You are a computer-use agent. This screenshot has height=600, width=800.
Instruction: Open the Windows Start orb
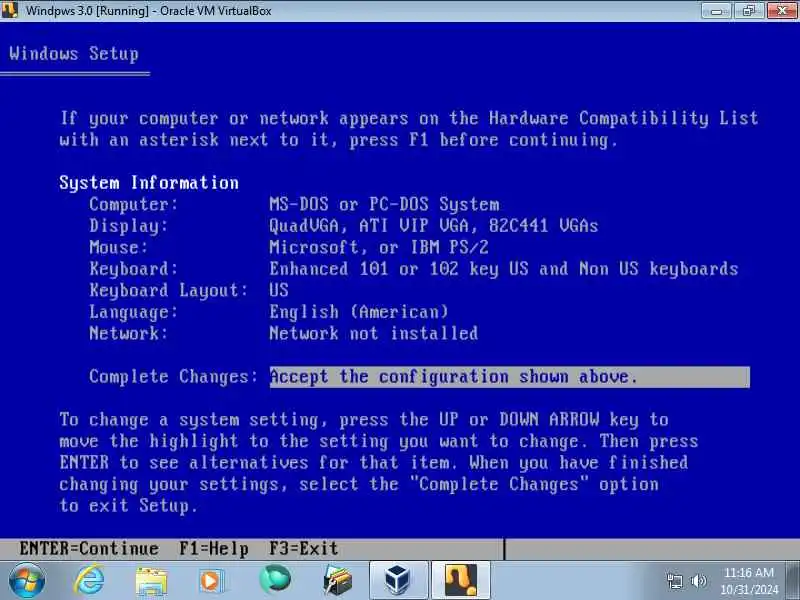point(26,581)
